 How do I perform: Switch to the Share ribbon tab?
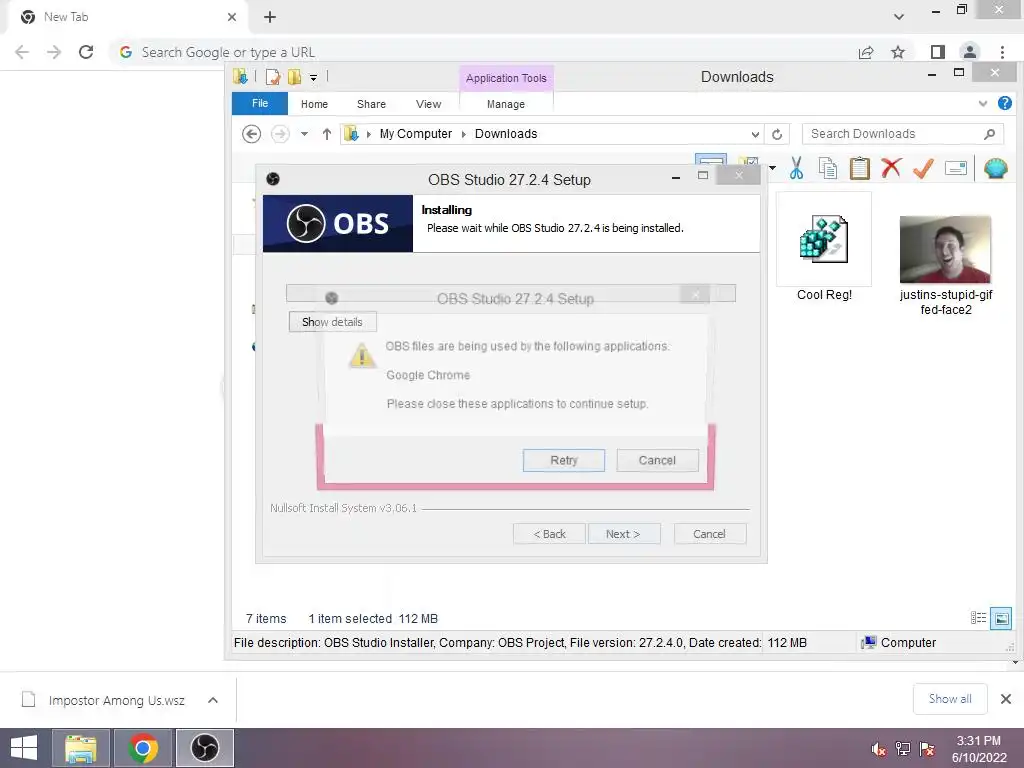(x=371, y=104)
